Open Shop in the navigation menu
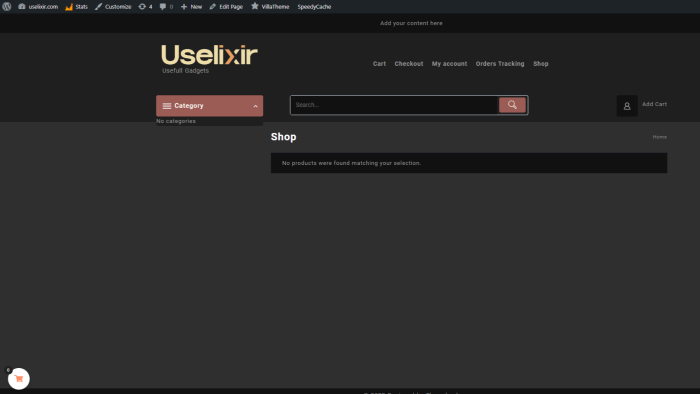 [541, 64]
